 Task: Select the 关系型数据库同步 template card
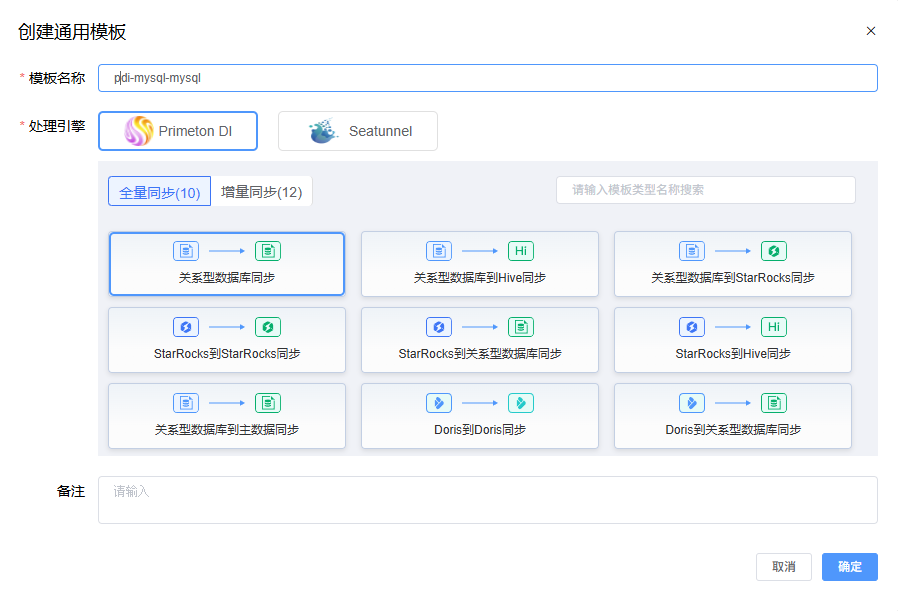coord(227,265)
